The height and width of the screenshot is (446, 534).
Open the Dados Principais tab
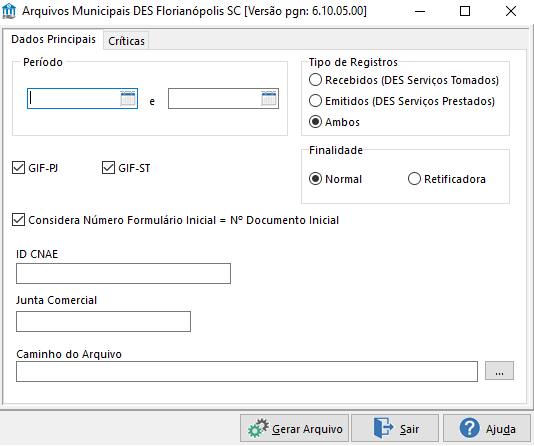(53, 39)
